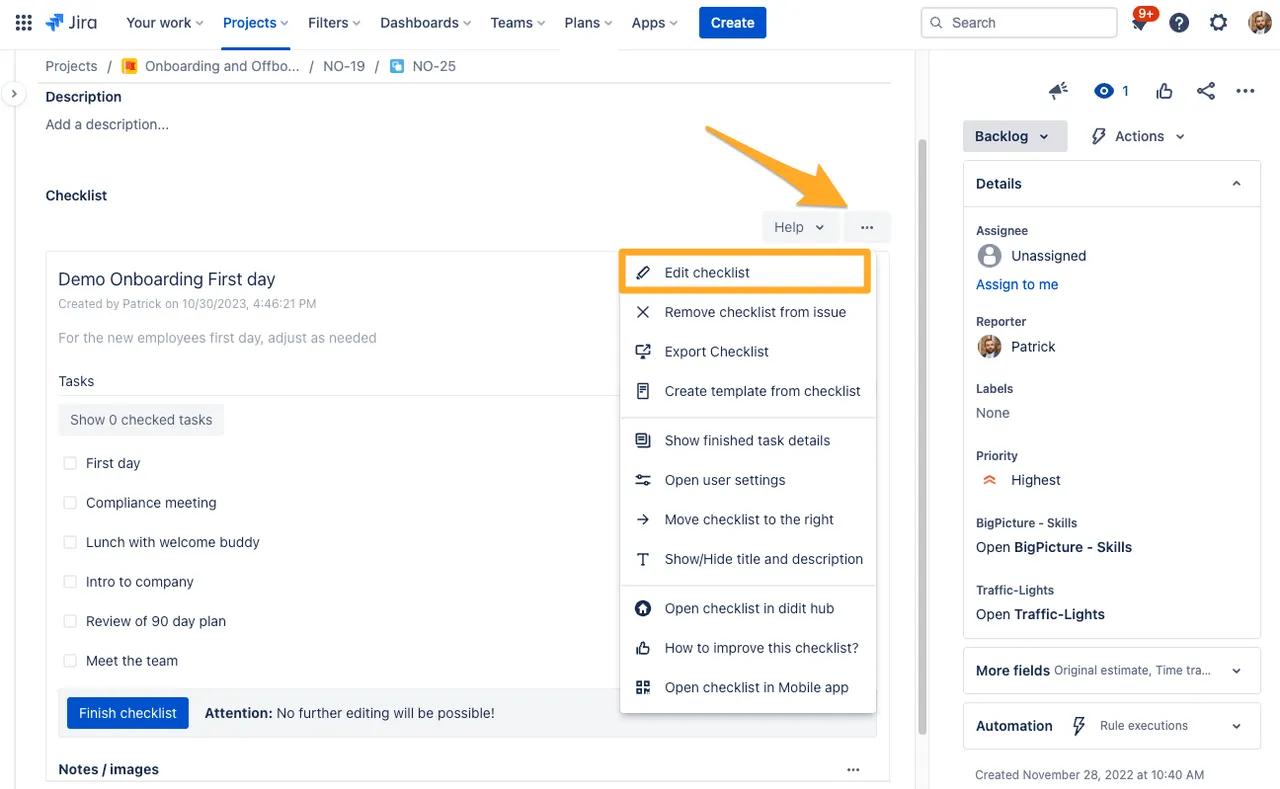Open the notifications bell icon
The image size is (1280, 789).
point(1140,22)
